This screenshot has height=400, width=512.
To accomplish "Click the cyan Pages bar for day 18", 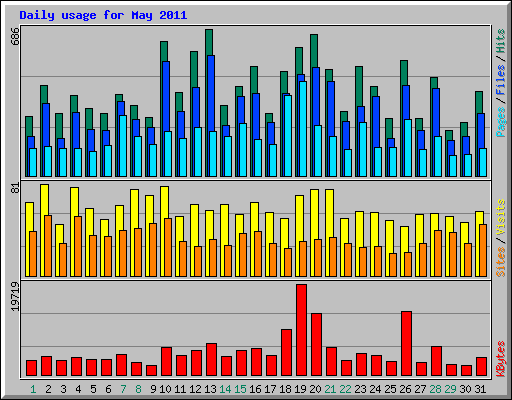I will click(x=288, y=136).
